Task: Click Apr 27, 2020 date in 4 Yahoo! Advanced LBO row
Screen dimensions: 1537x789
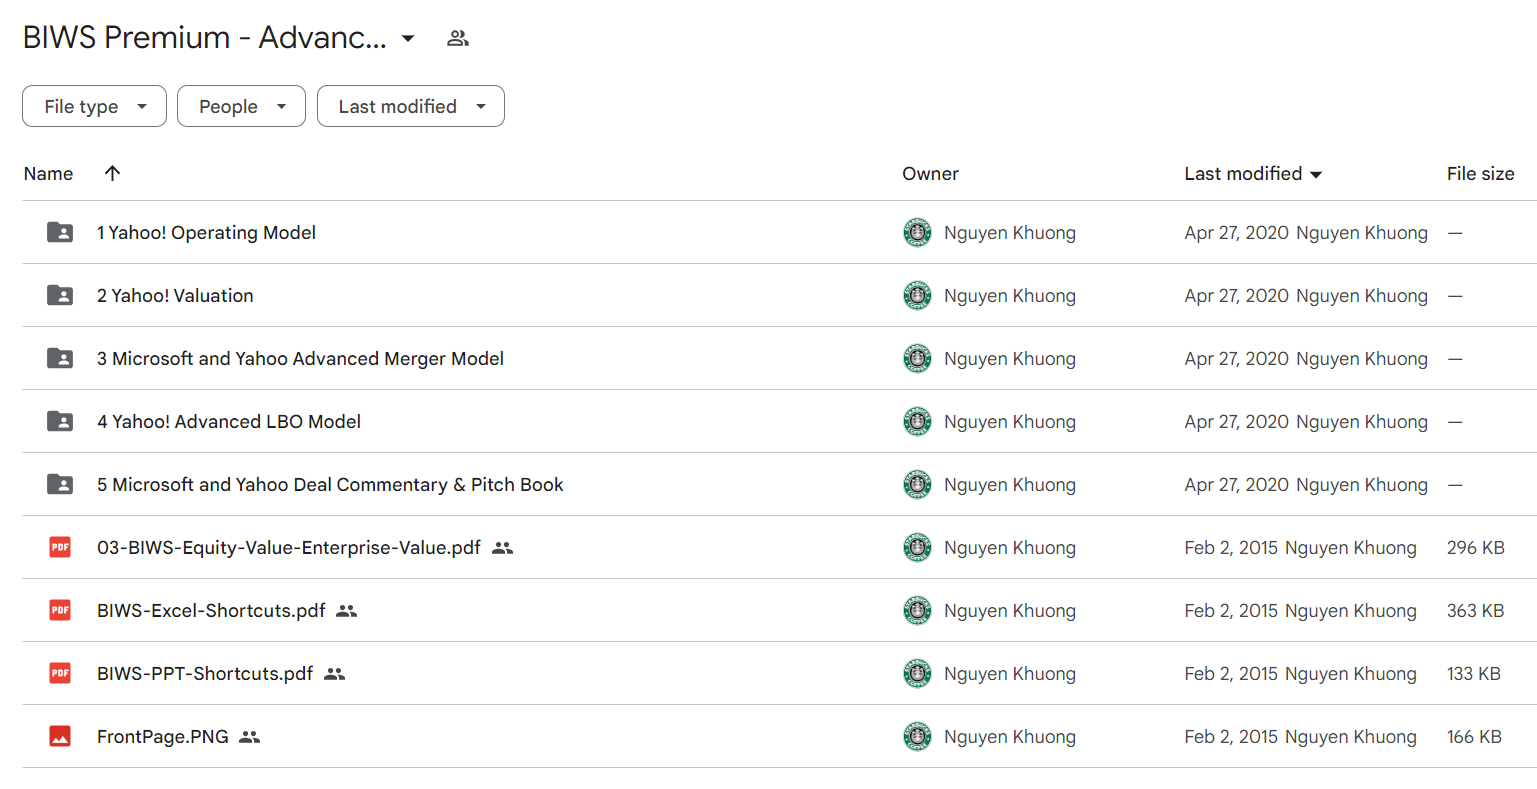Action: [x=1237, y=421]
